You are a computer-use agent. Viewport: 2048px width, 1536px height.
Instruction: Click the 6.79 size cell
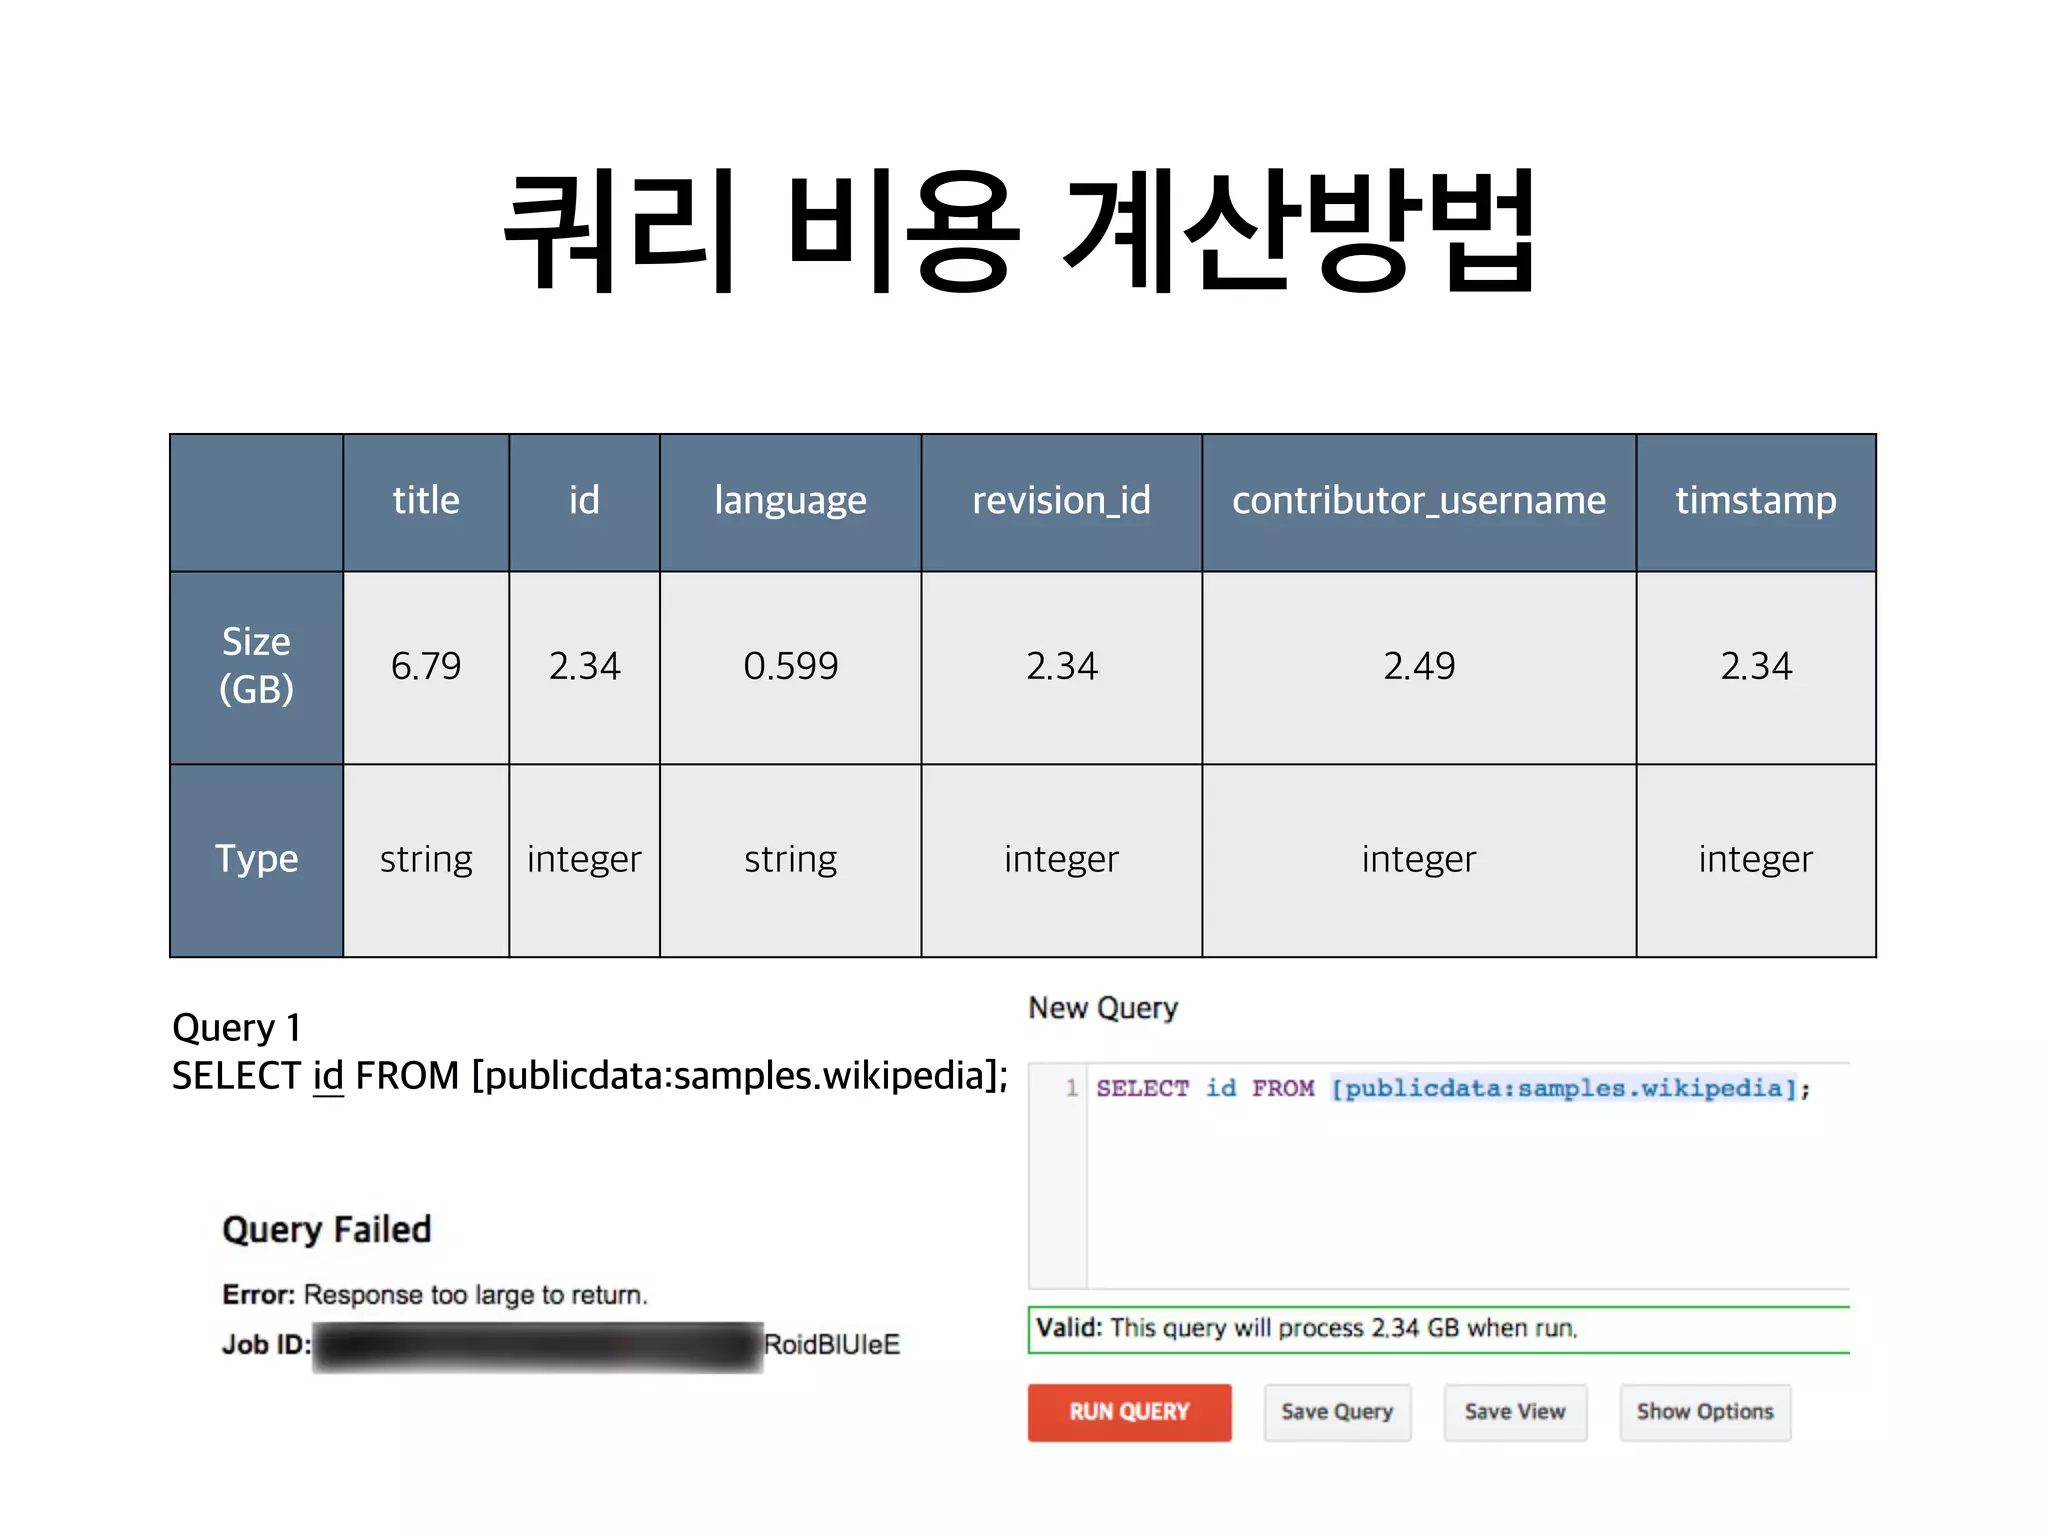pos(426,666)
